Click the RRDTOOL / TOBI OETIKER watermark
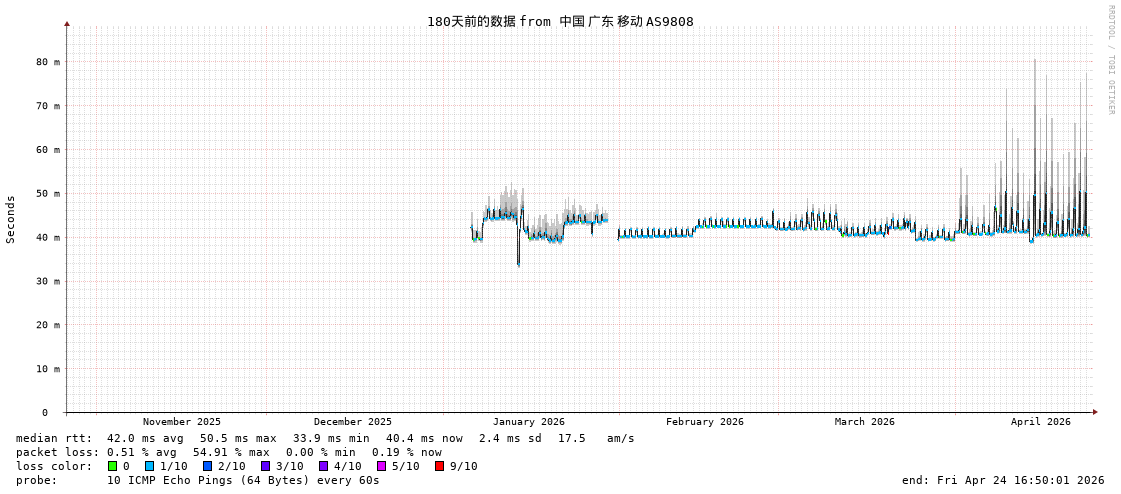Screen dimensions: 1121x494 [x=1110, y=60]
